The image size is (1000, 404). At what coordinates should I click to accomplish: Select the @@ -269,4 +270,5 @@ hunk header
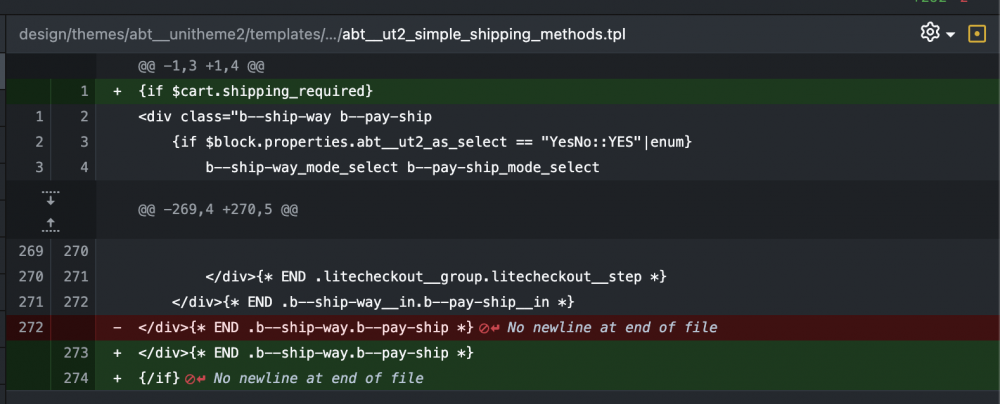coord(218,209)
